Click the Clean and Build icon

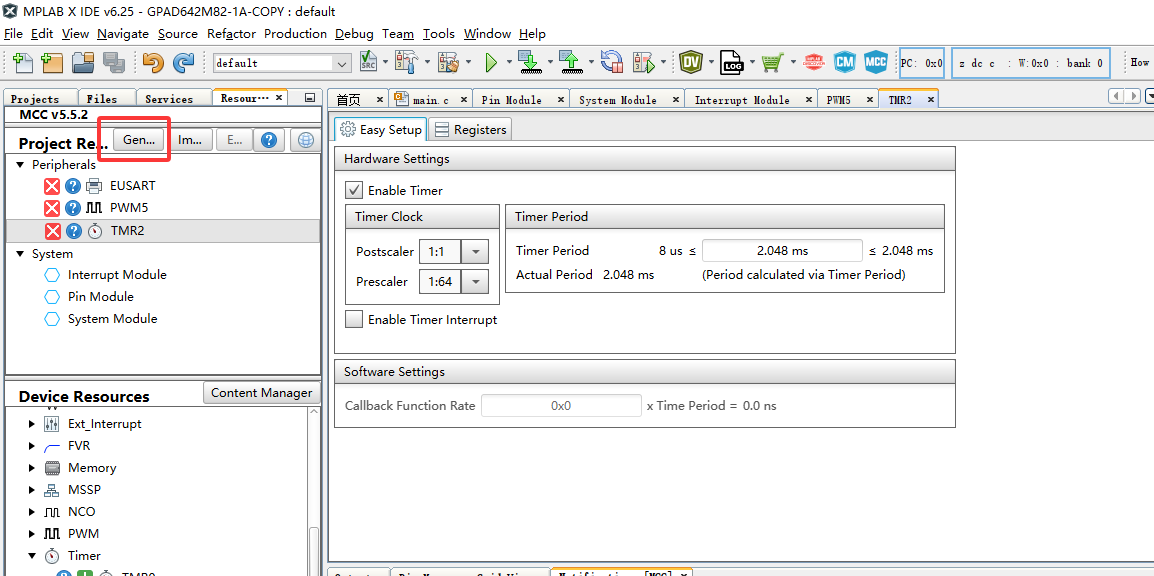point(449,62)
